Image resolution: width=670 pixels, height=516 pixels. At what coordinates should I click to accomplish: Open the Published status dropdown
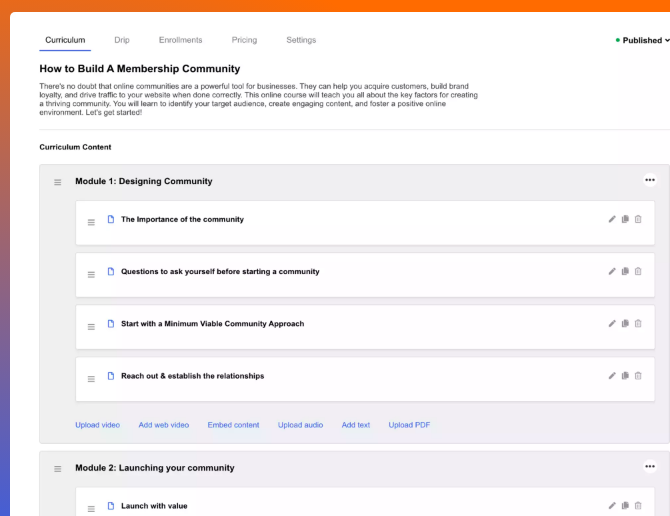[642, 41]
